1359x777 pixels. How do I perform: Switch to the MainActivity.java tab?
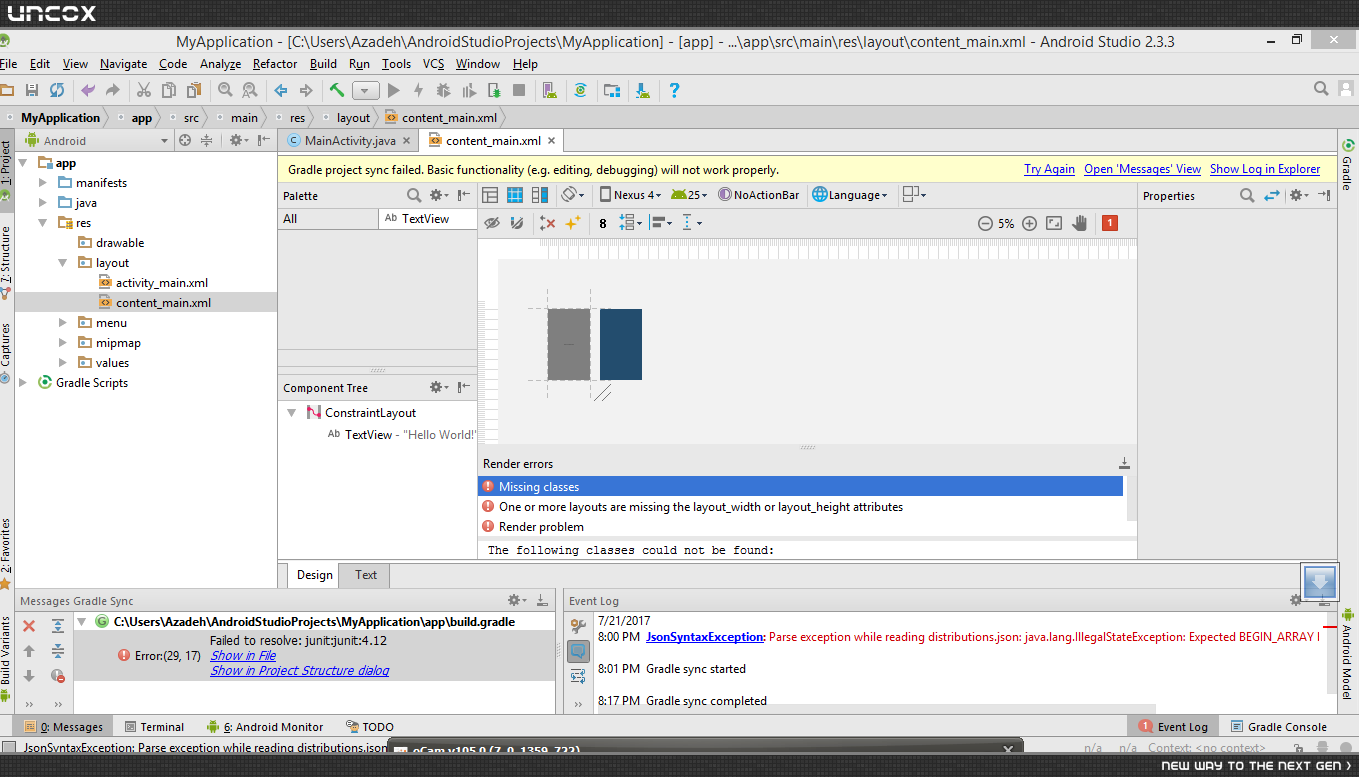tap(349, 141)
